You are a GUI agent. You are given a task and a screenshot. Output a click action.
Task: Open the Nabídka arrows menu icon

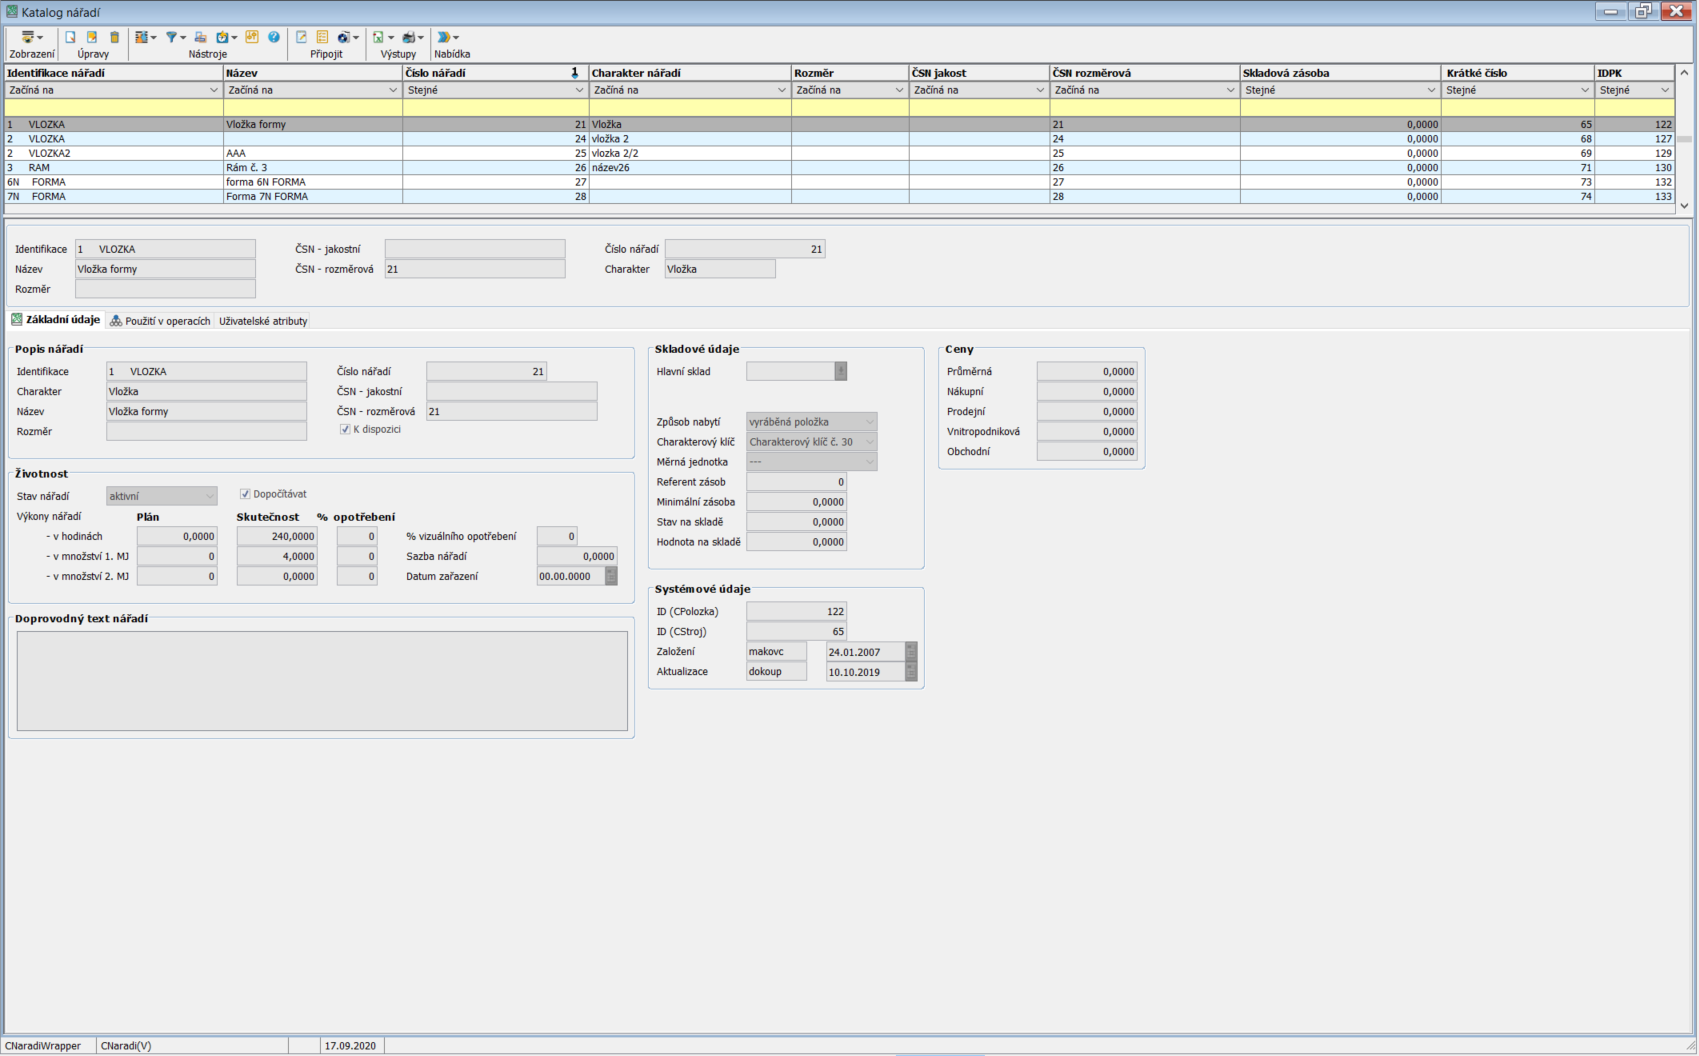pos(444,37)
